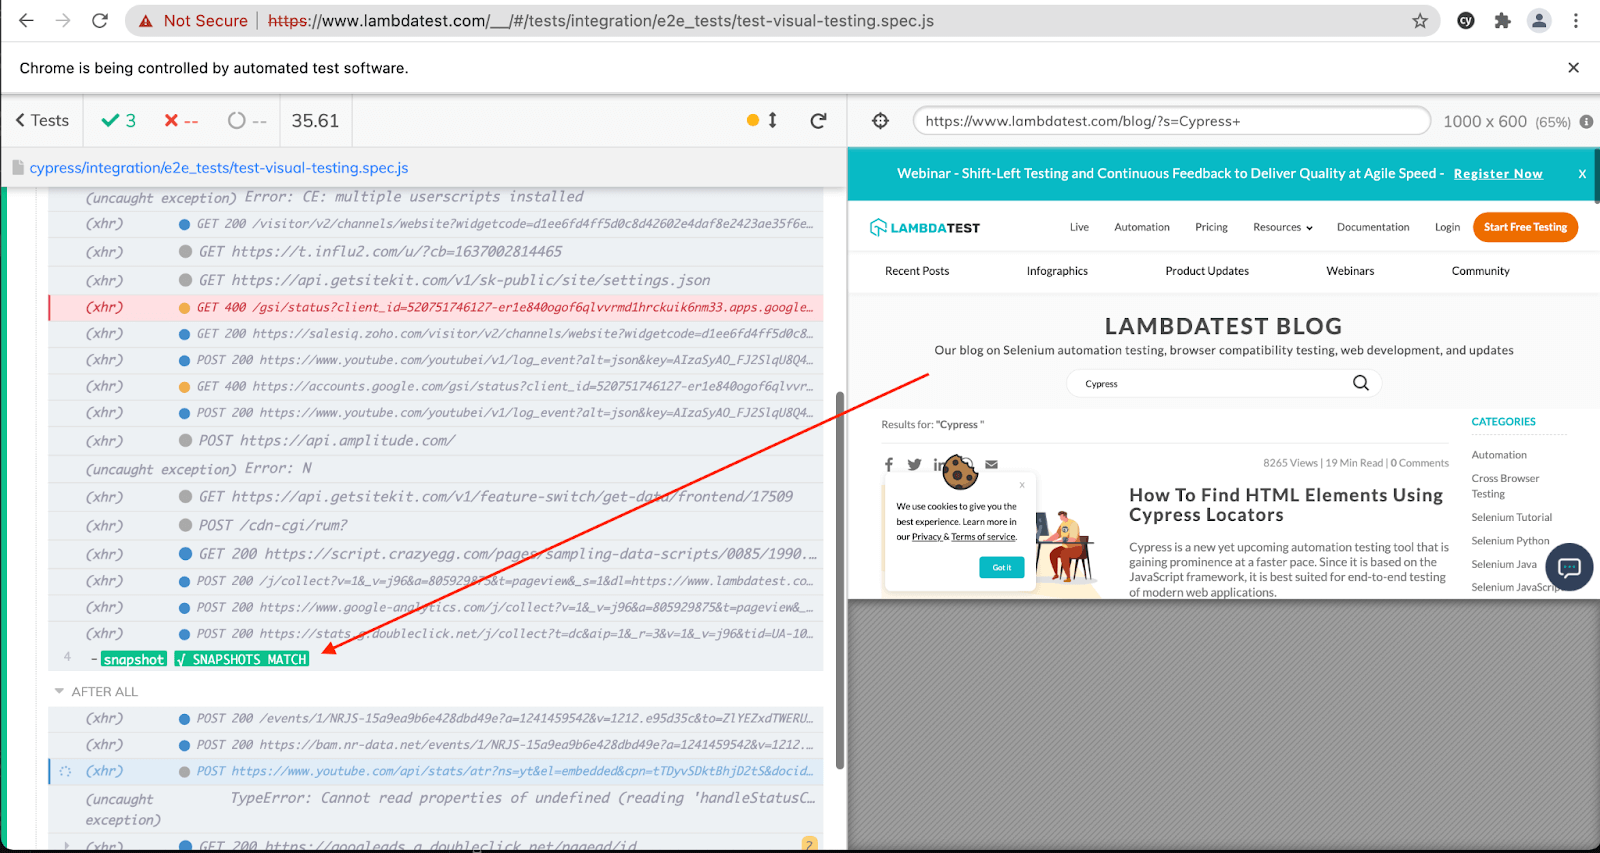
Task: Open viewport info icon next to 65%
Action: pos(1586,122)
